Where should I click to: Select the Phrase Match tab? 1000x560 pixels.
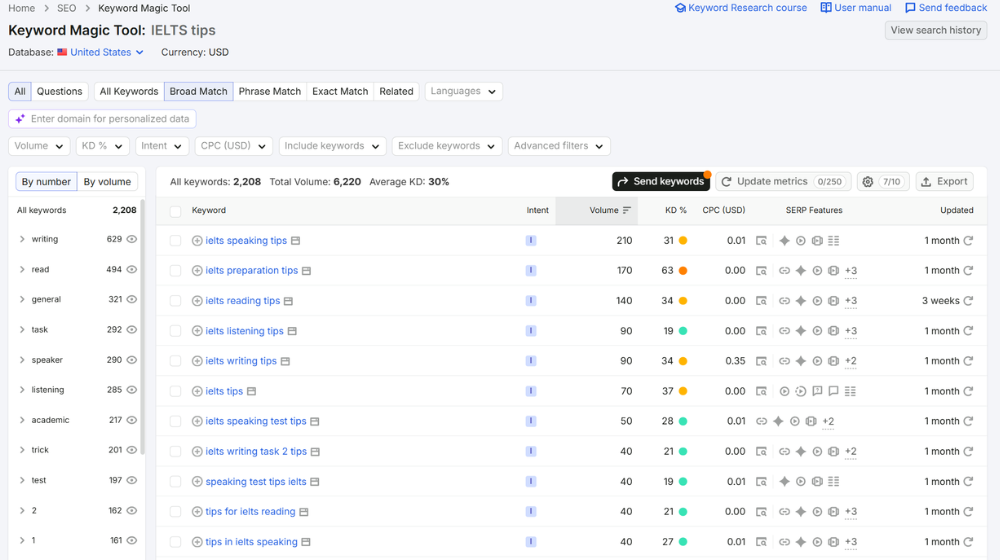pyautogui.click(x=270, y=91)
